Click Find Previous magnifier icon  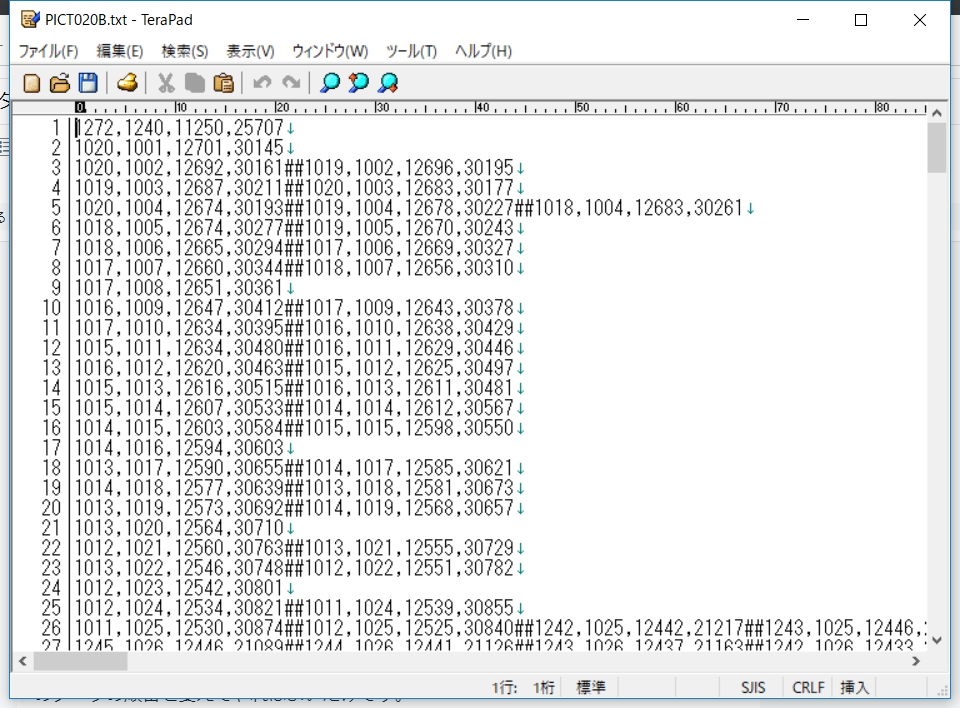[x=359, y=83]
